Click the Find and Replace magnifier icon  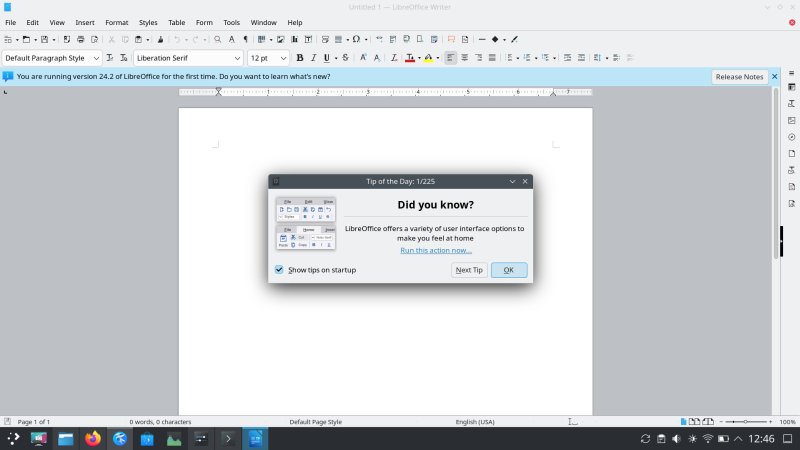click(218, 39)
